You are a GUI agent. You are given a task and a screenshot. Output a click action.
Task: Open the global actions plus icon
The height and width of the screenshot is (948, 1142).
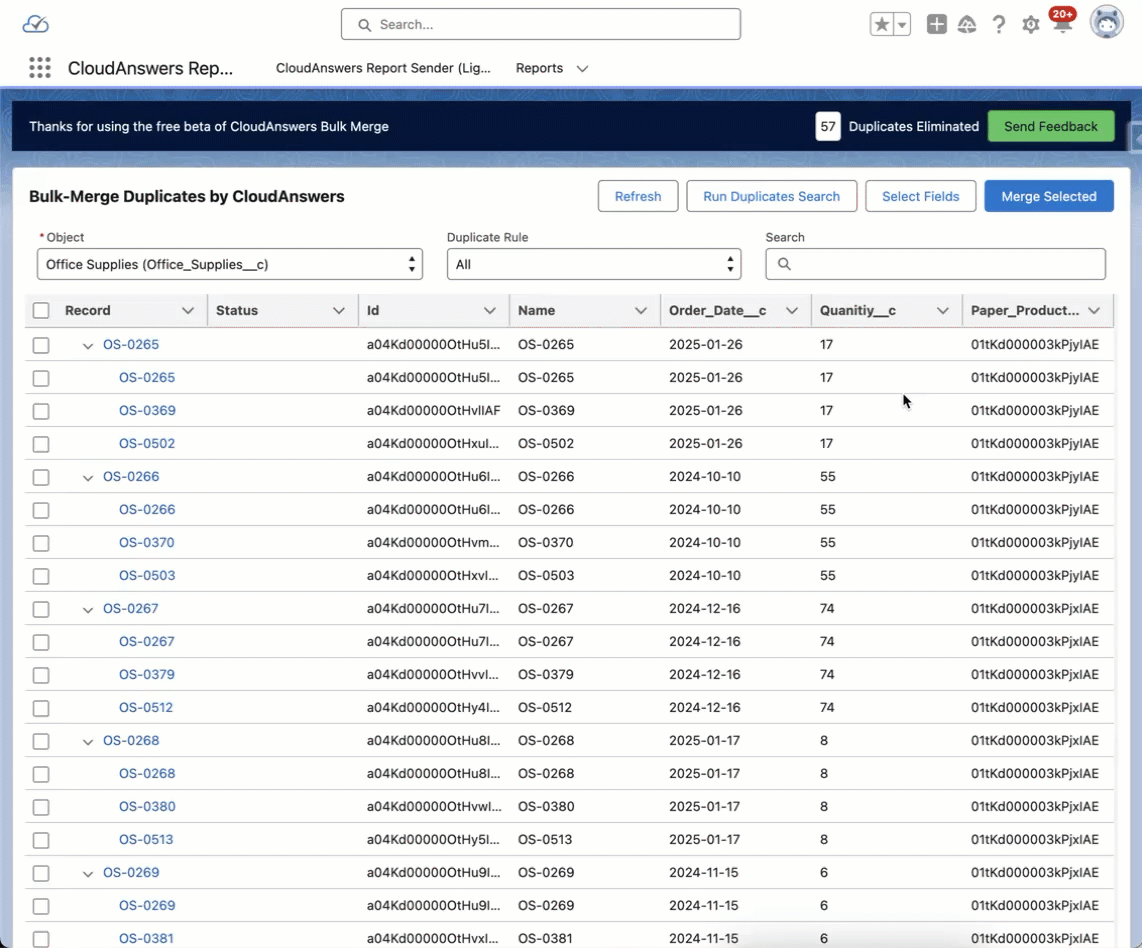[x=936, y=25]
